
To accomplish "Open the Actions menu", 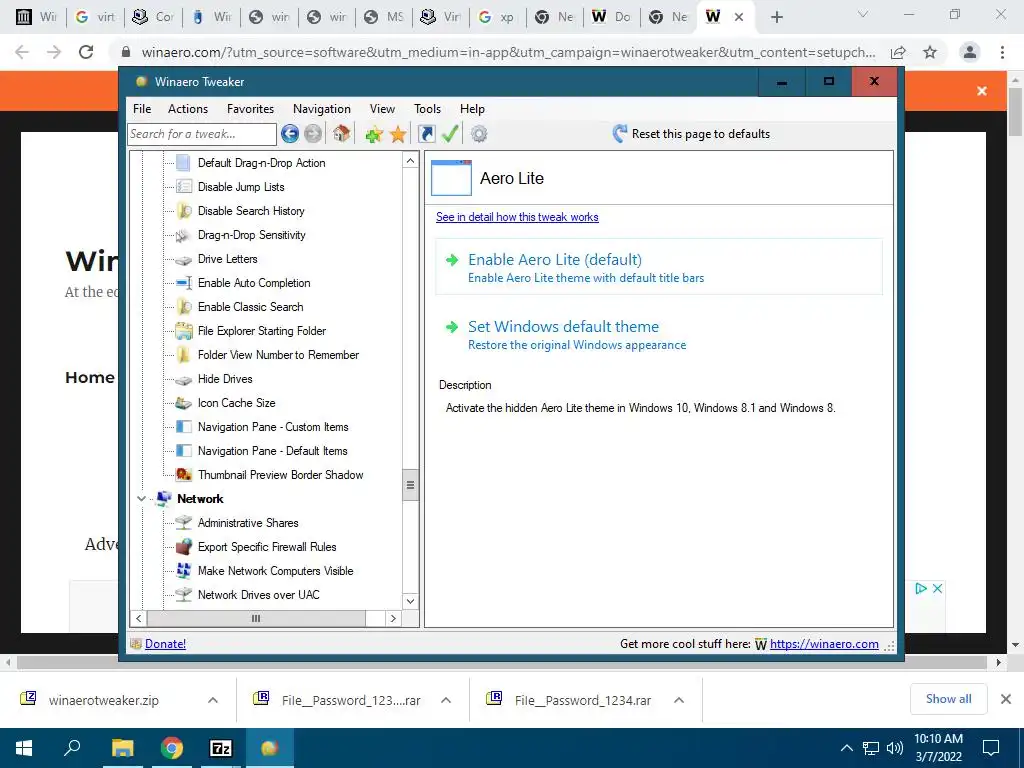I will click(187, 109).
